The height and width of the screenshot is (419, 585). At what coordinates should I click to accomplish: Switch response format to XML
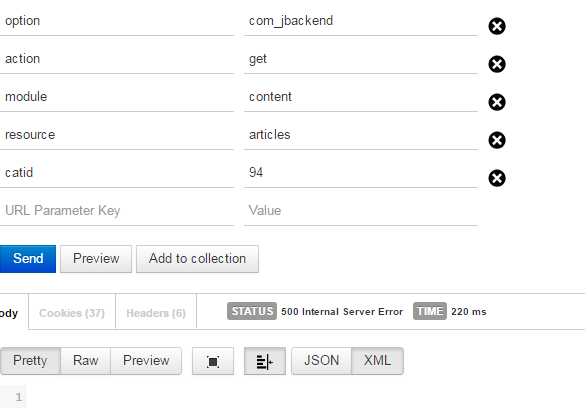pos(378,361)
